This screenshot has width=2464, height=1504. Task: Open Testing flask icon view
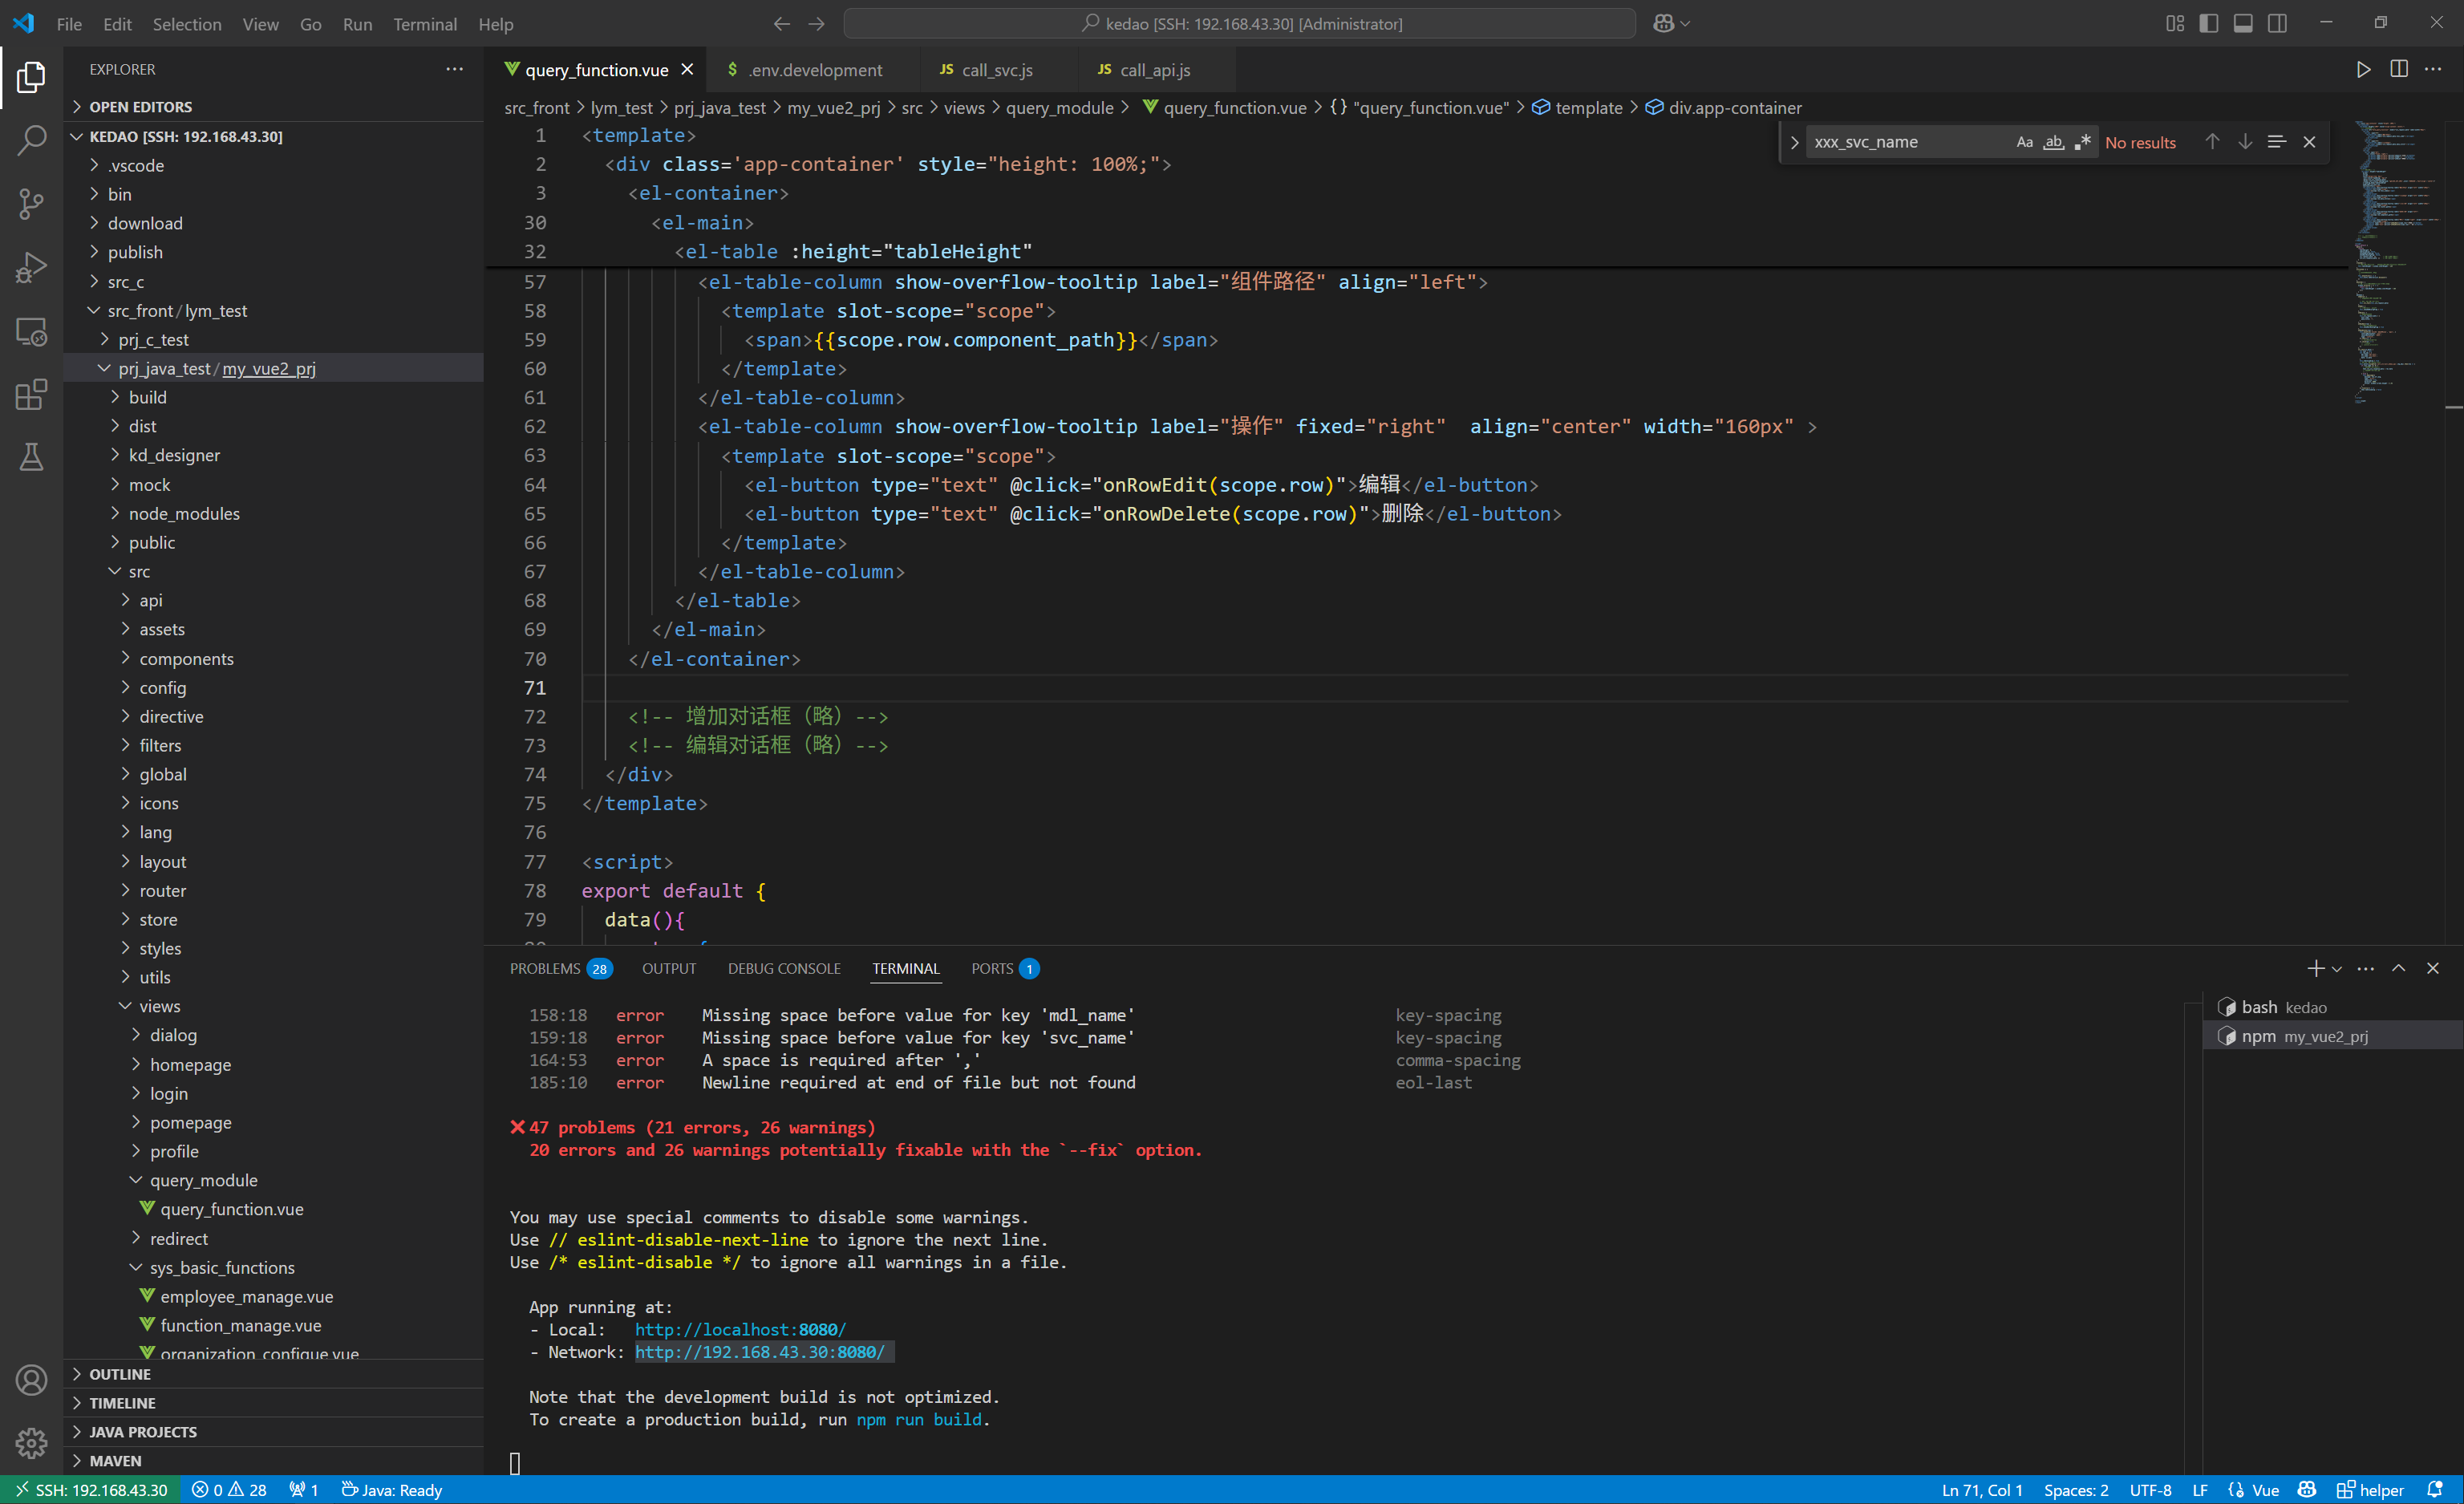pos(31,457)
